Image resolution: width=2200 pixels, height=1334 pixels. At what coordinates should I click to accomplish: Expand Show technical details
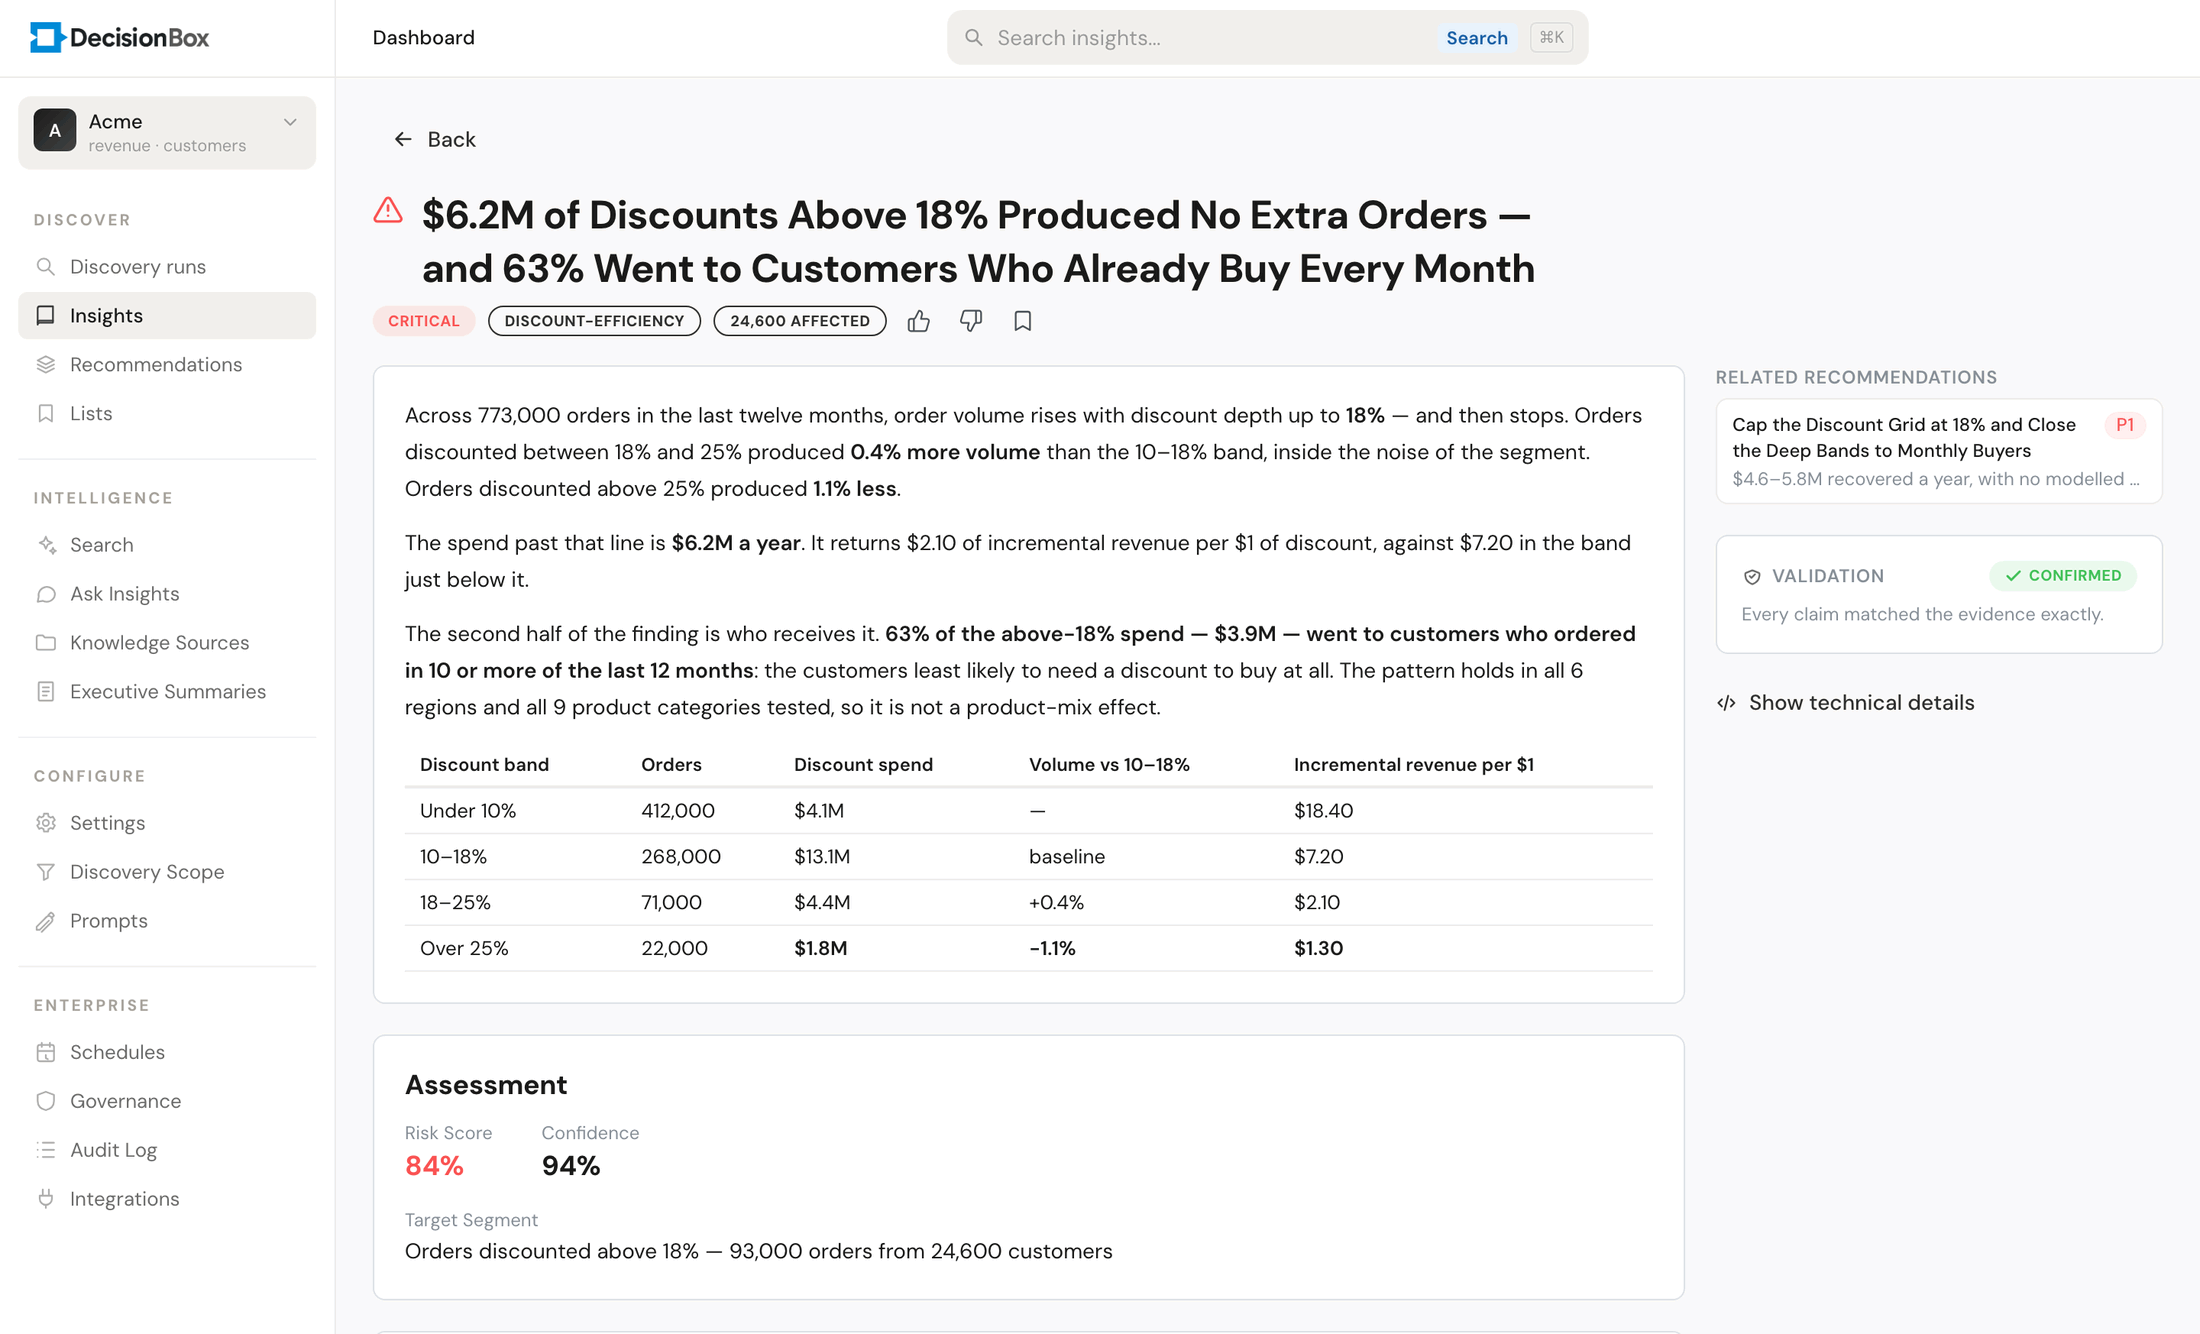pyautogui.click(x=1846, y=703)
